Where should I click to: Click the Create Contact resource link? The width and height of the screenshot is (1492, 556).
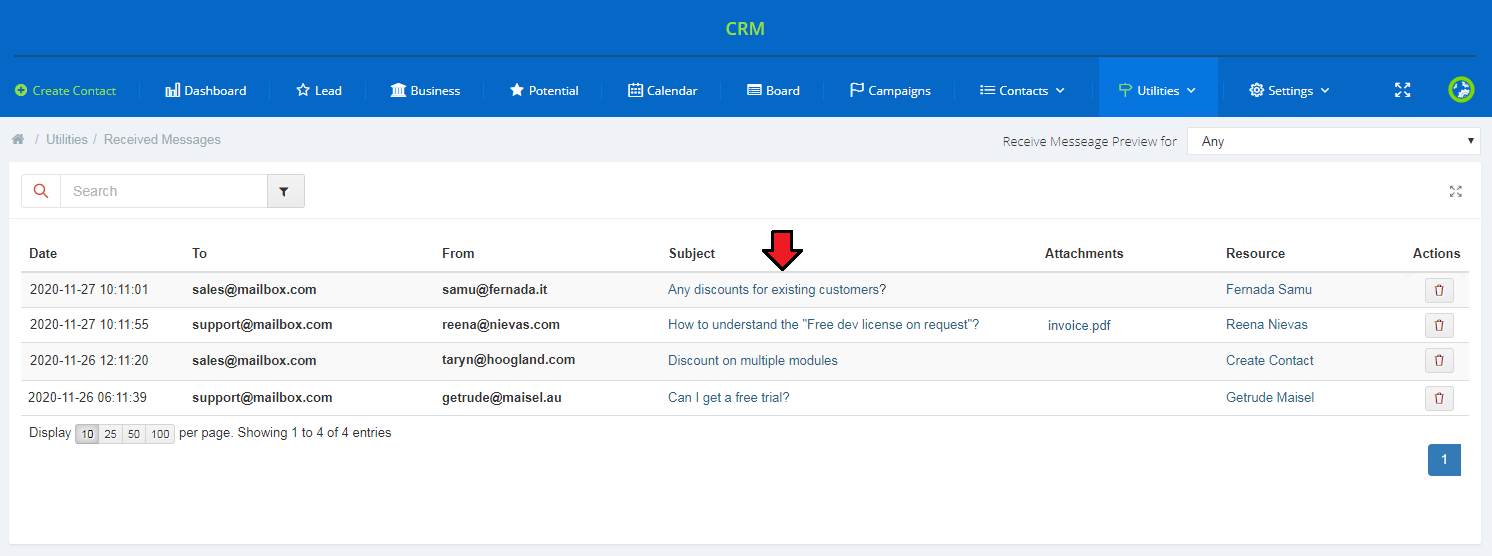click(x=1270, y=361)
